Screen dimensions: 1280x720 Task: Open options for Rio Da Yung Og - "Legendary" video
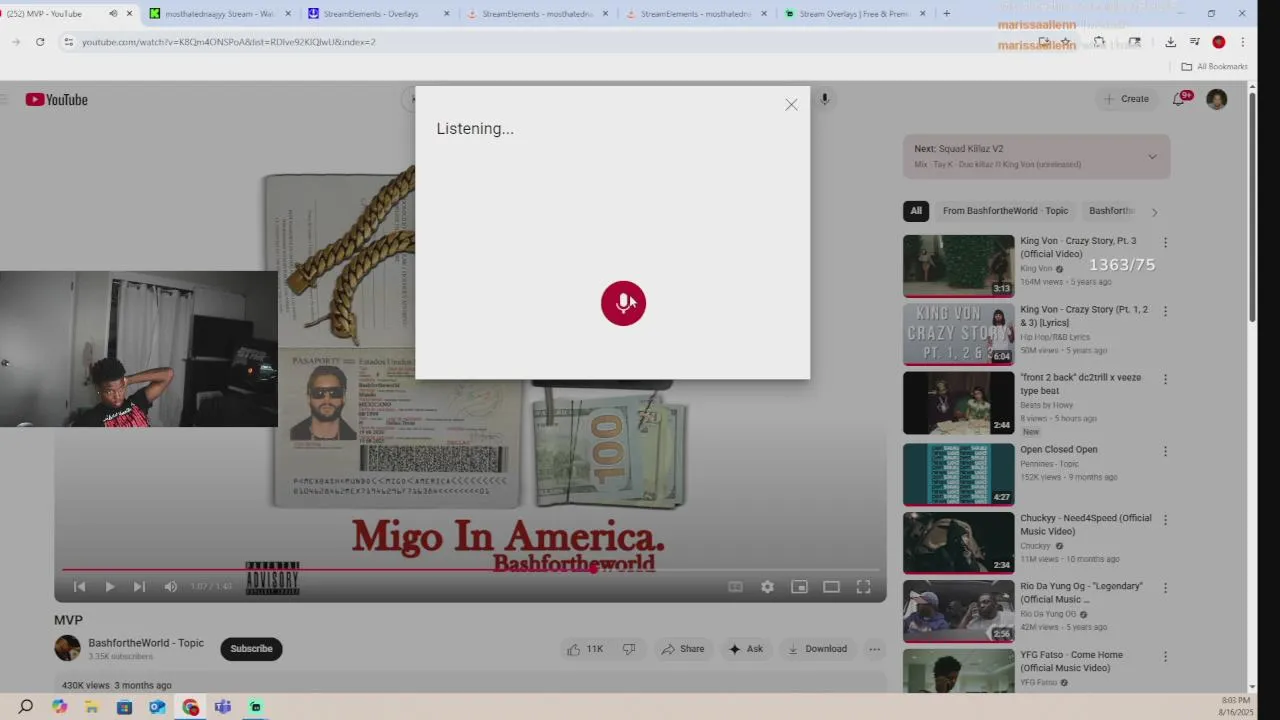[1165, 587]
